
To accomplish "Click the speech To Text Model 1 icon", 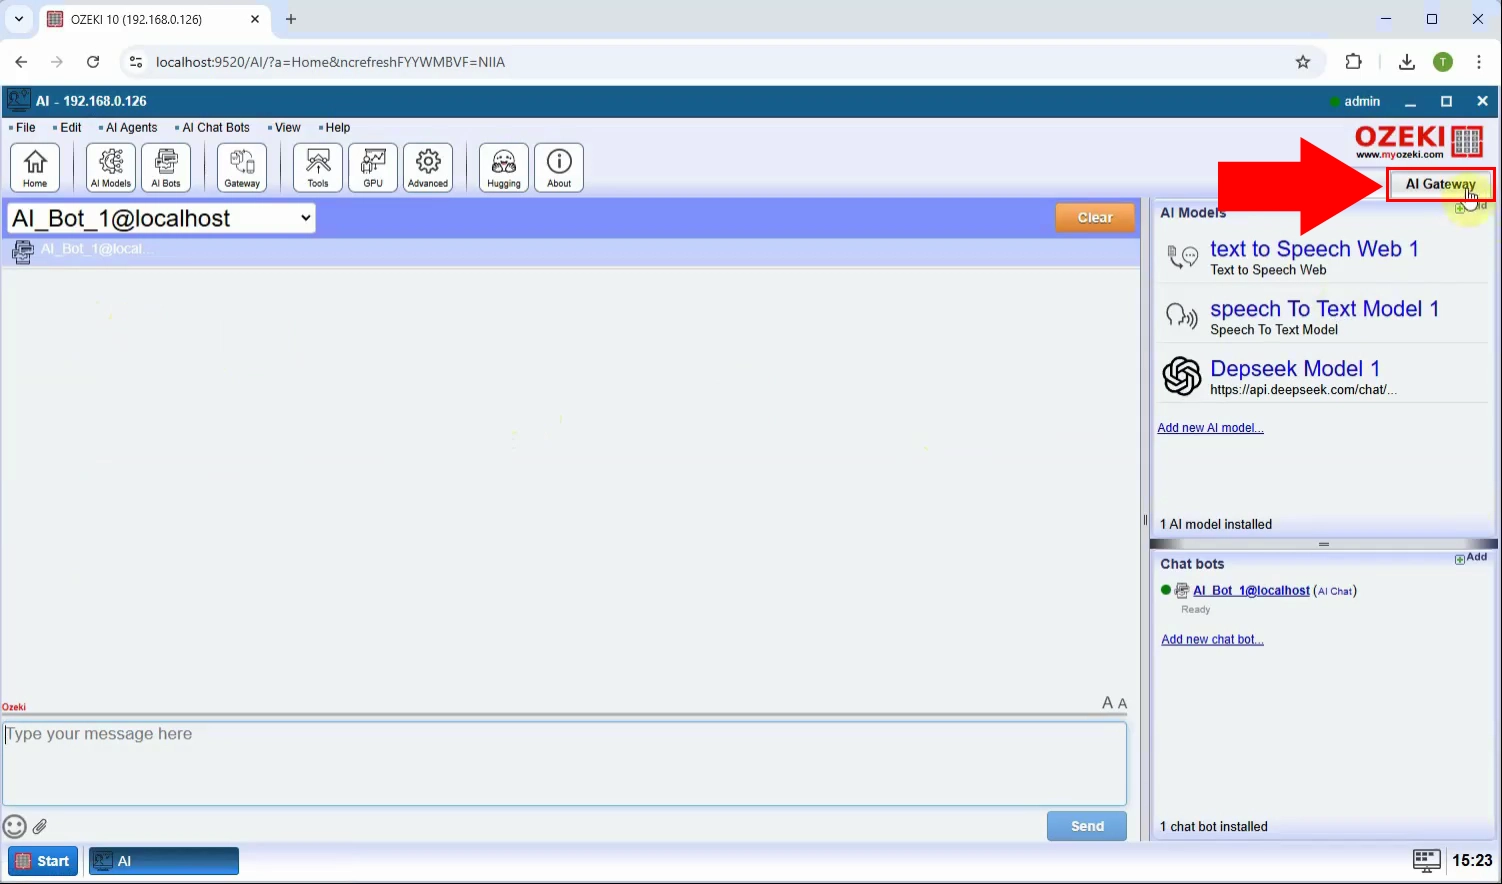I will click(x=1182, y=317).
